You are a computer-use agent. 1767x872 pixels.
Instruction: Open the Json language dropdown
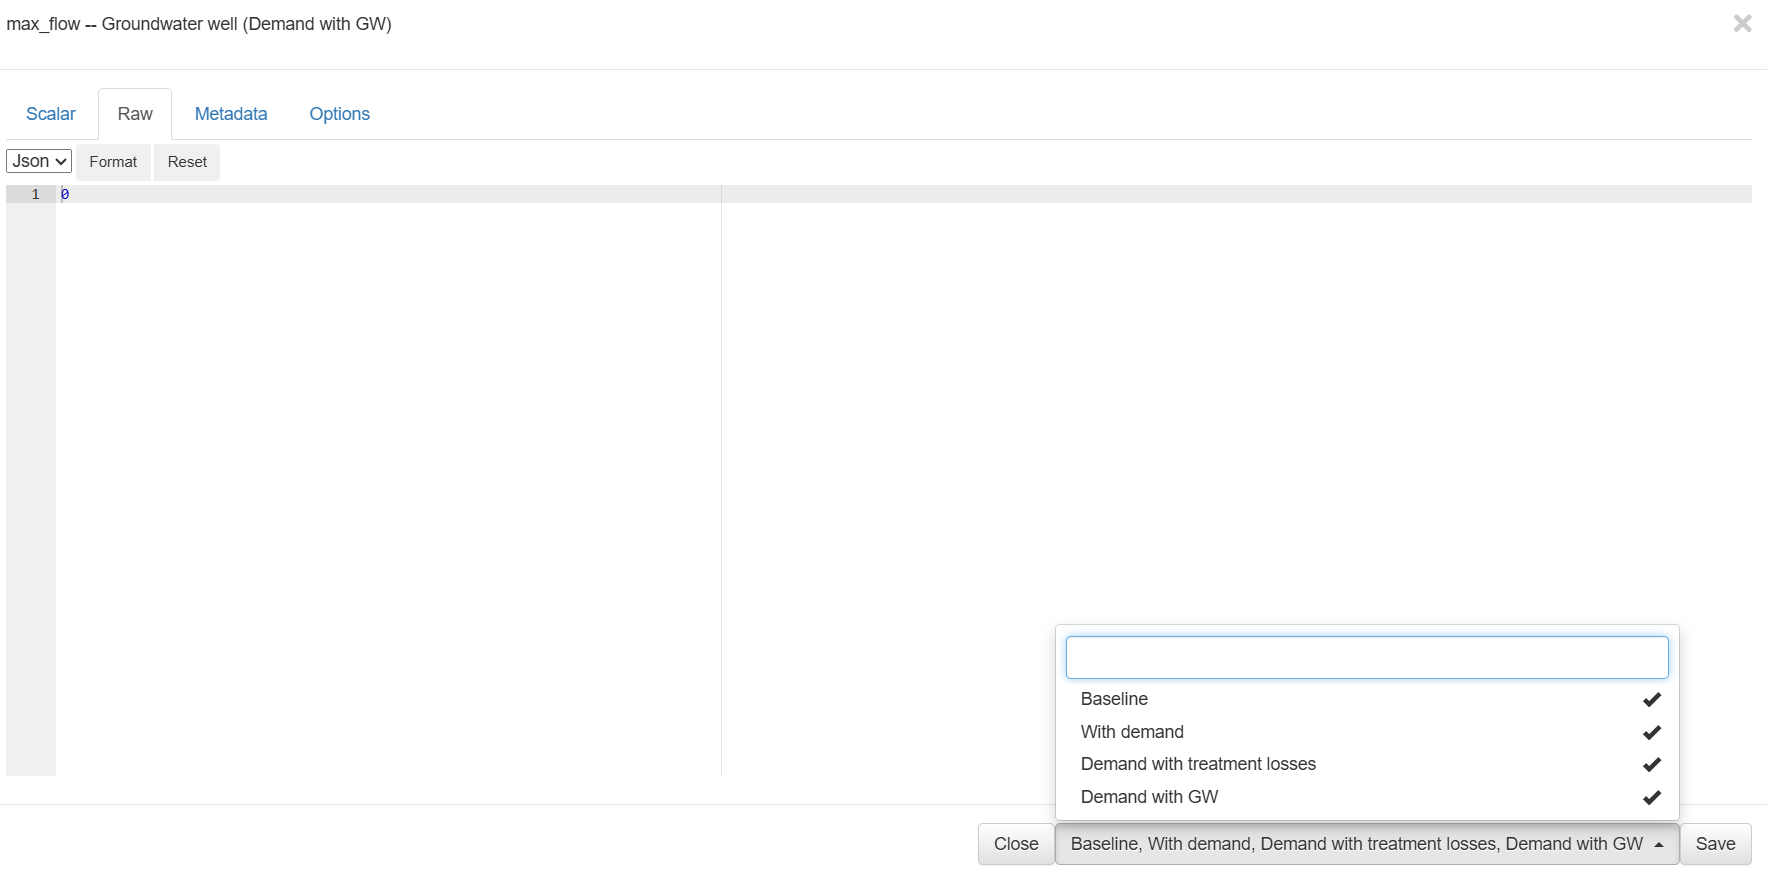click(x=39, y=161)
